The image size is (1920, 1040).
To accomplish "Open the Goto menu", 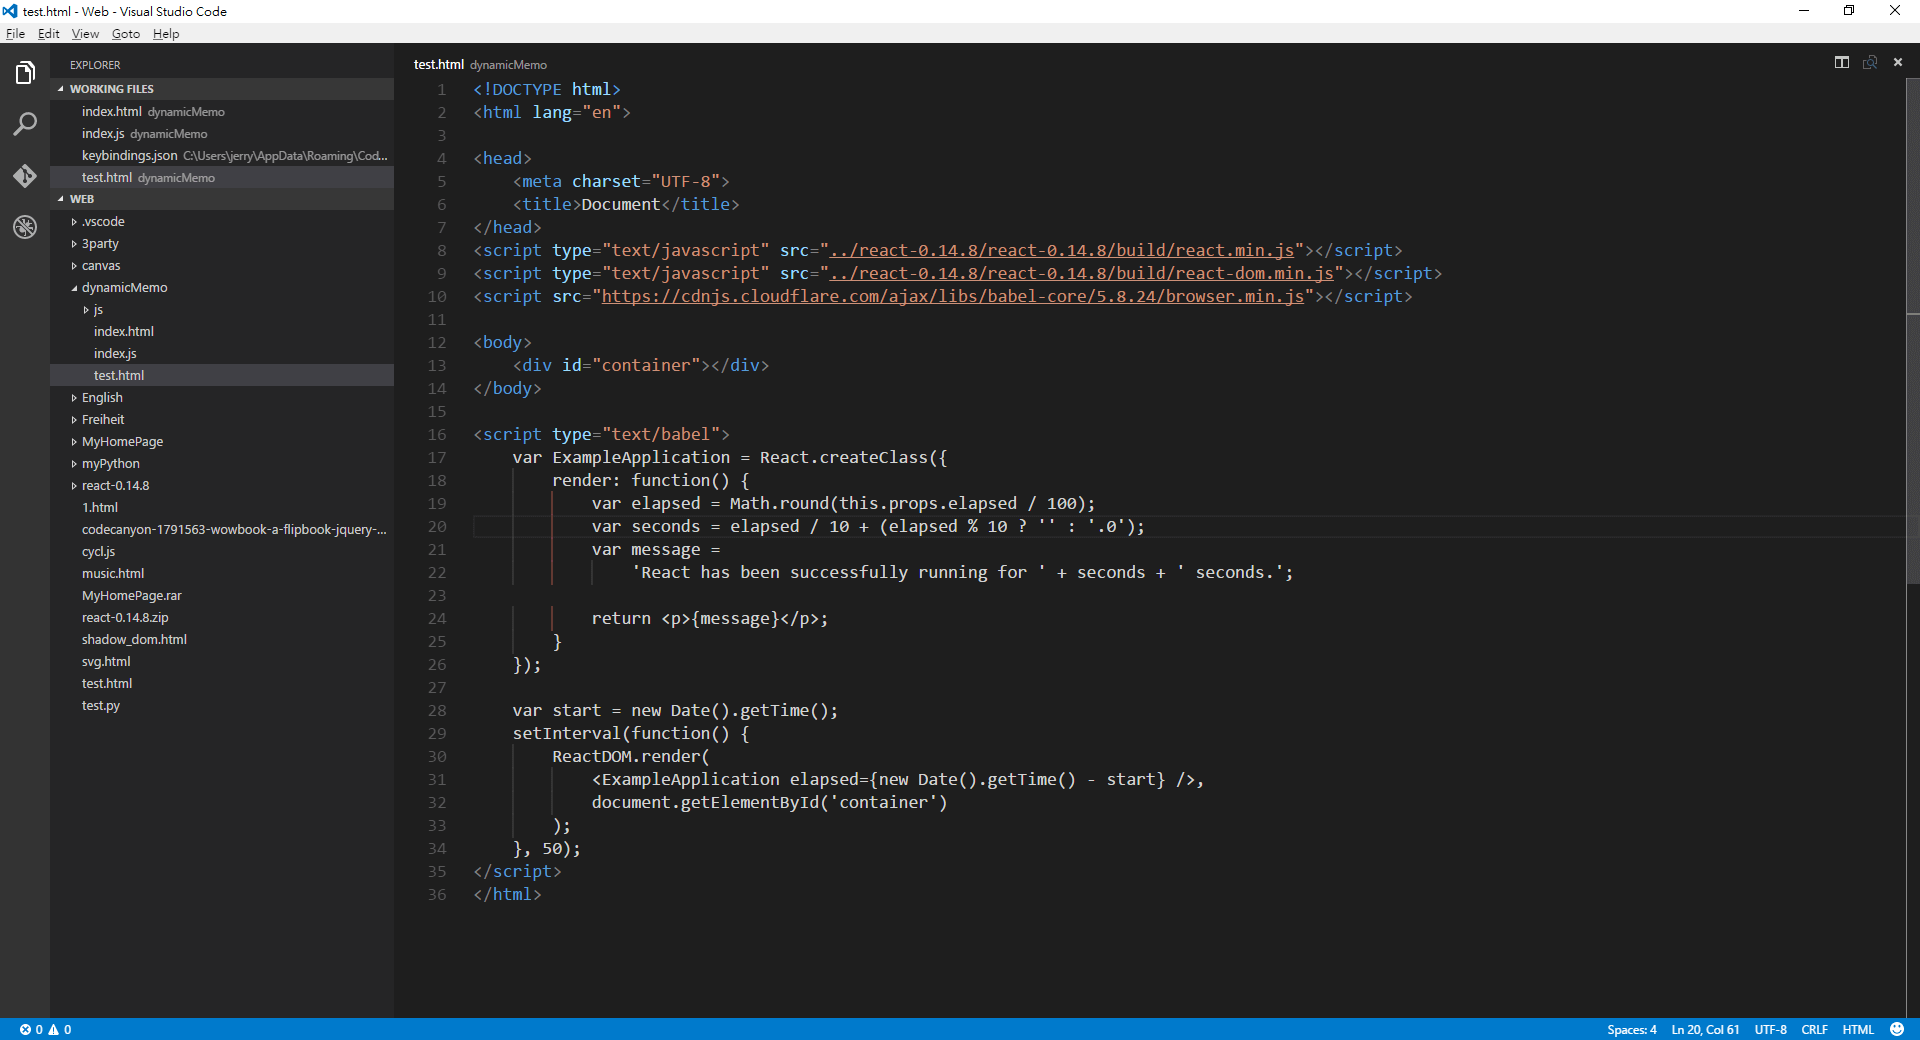I will [x=126, y=33].
